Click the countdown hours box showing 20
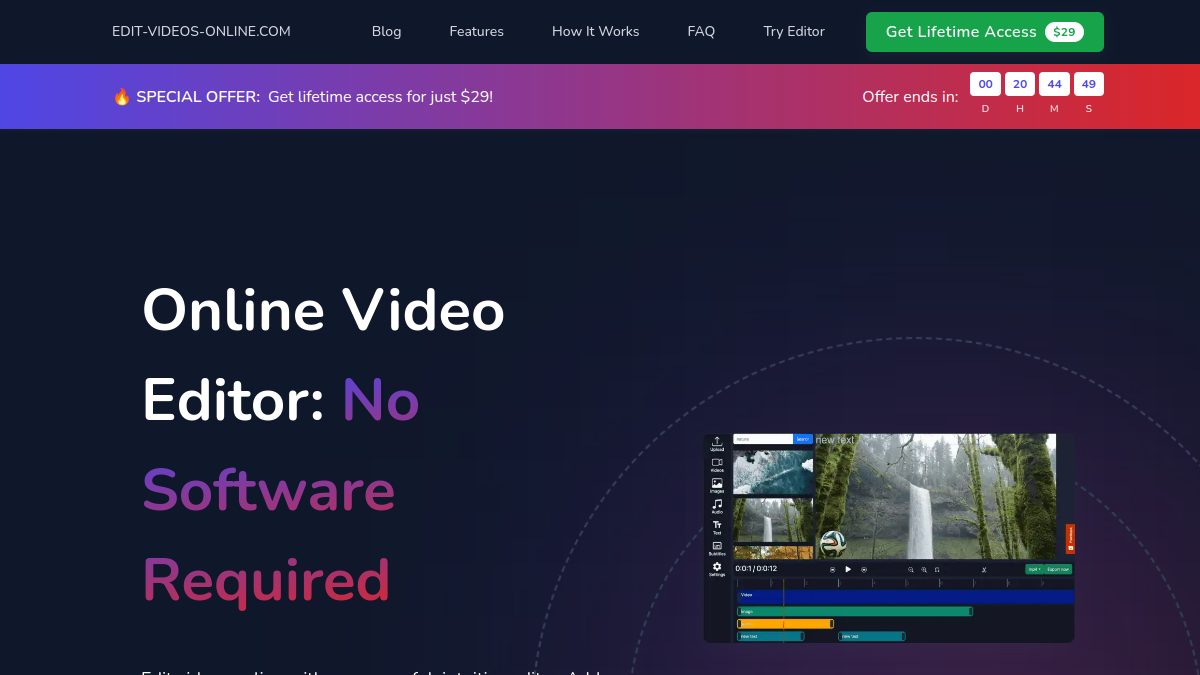The width and height of the screenshot is (1200, 675). (x=1020, y=84)
